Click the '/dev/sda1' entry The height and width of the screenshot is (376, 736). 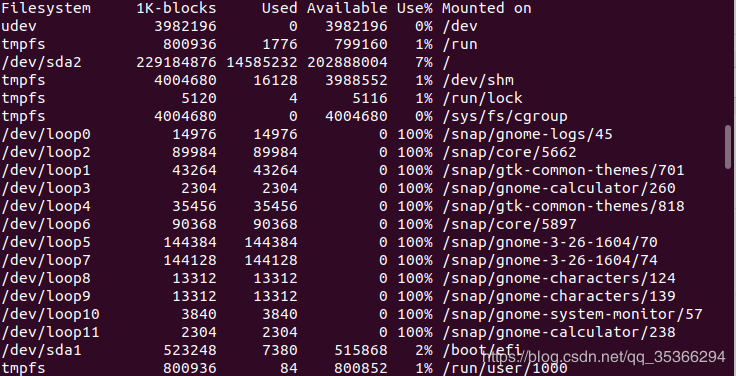pos(41,350)
